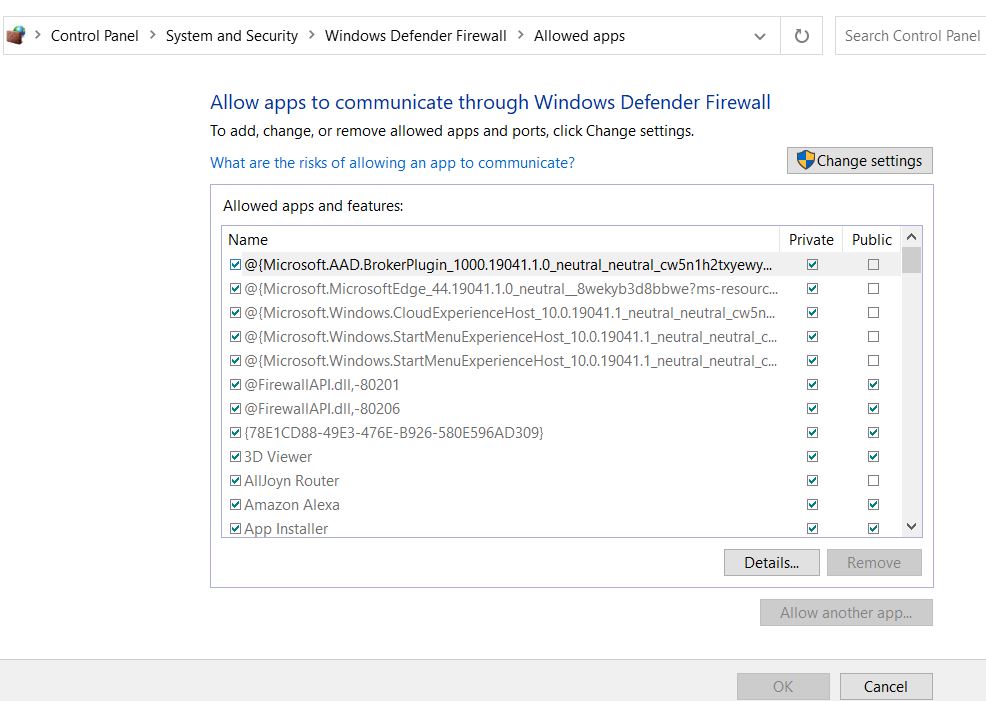Image resolution: width=986 pixels, height=701 pixels.
Task: Toggle name checkbox for 3D Viewer
Action: pos(235,456)
